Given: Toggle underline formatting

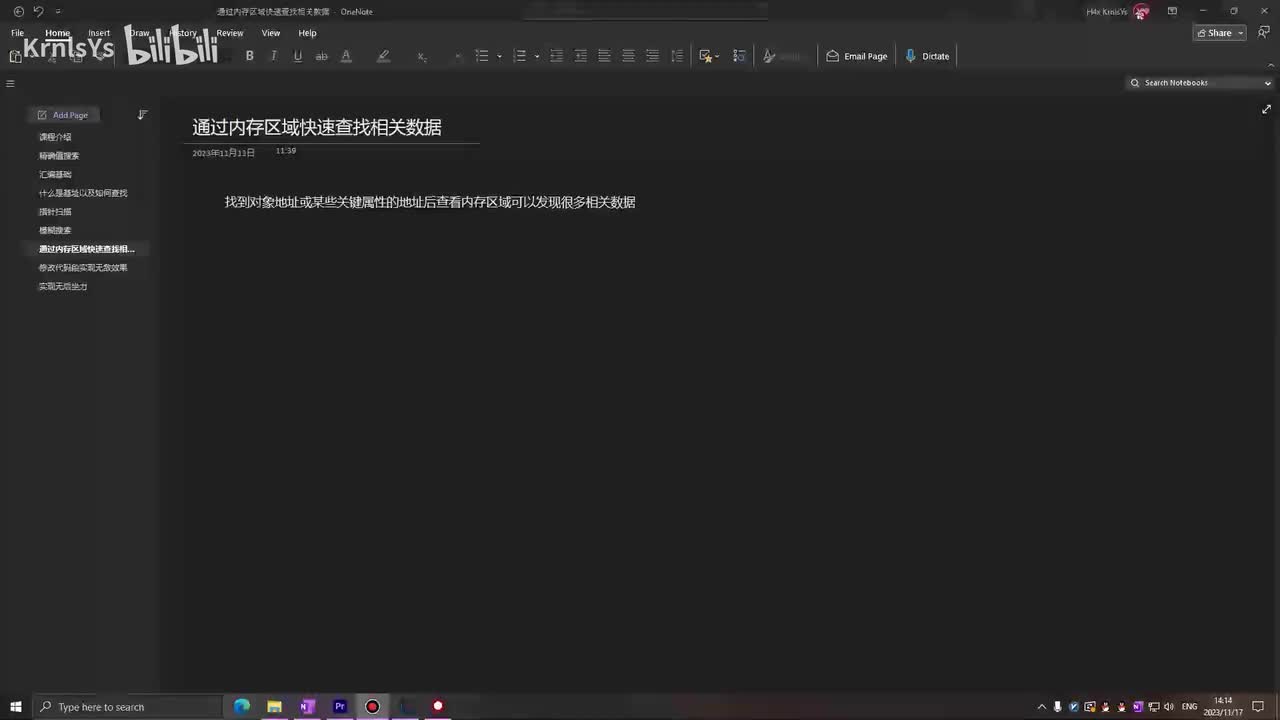Looking at the screenshot, I should coord(298,56).
